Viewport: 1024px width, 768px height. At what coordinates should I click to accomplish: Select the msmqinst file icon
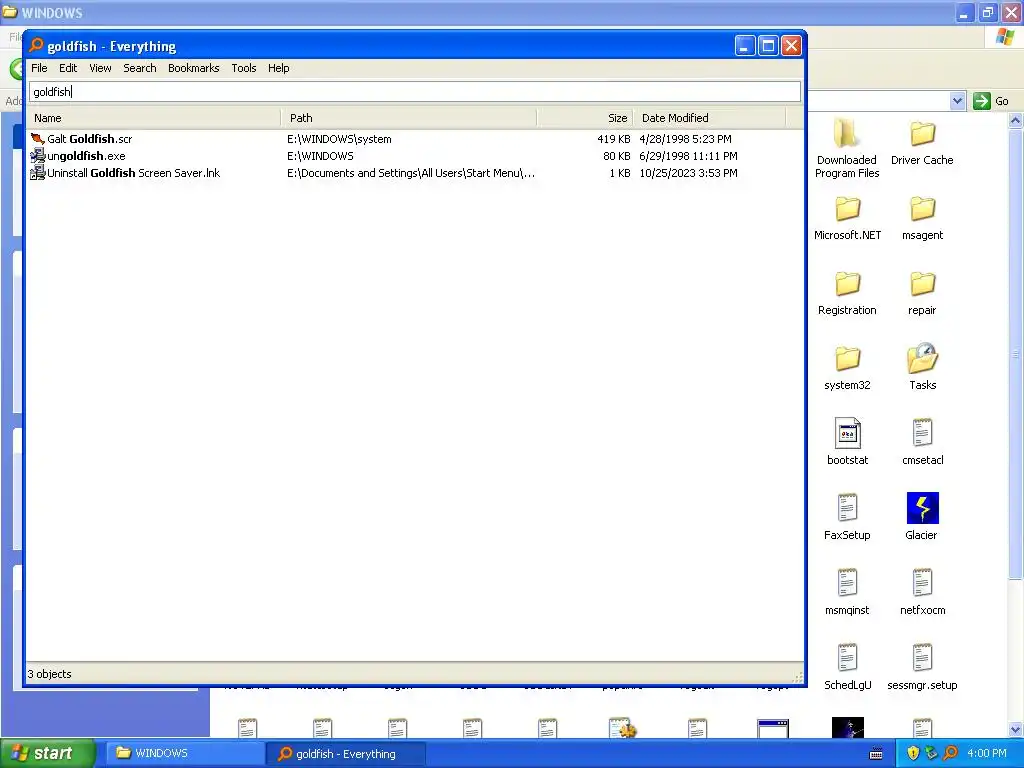847,583
